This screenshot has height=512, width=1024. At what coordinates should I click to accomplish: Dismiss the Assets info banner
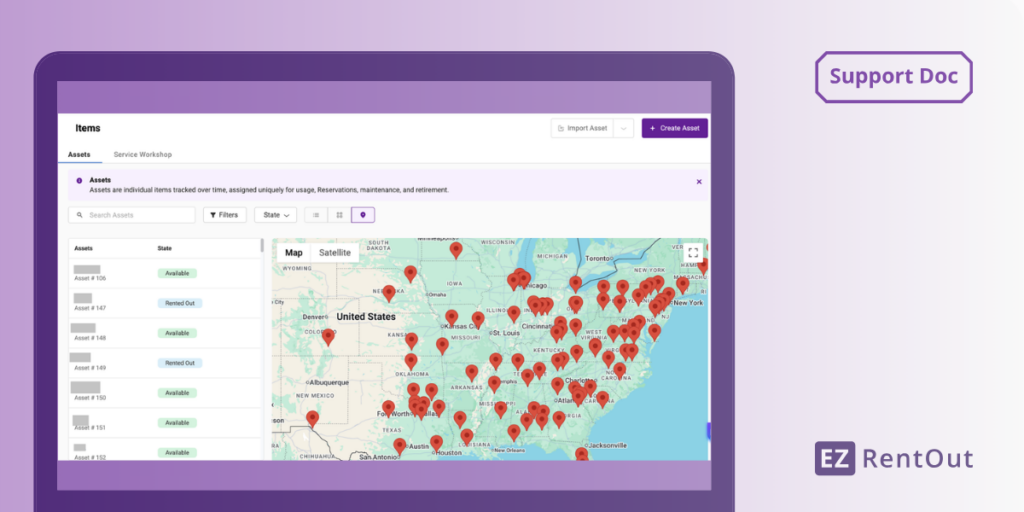point(699,181)
